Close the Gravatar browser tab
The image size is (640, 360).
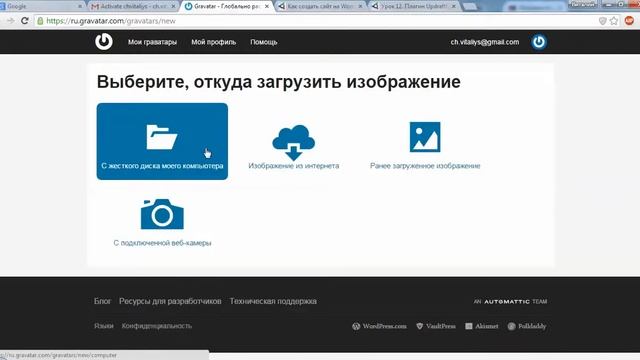267,7
